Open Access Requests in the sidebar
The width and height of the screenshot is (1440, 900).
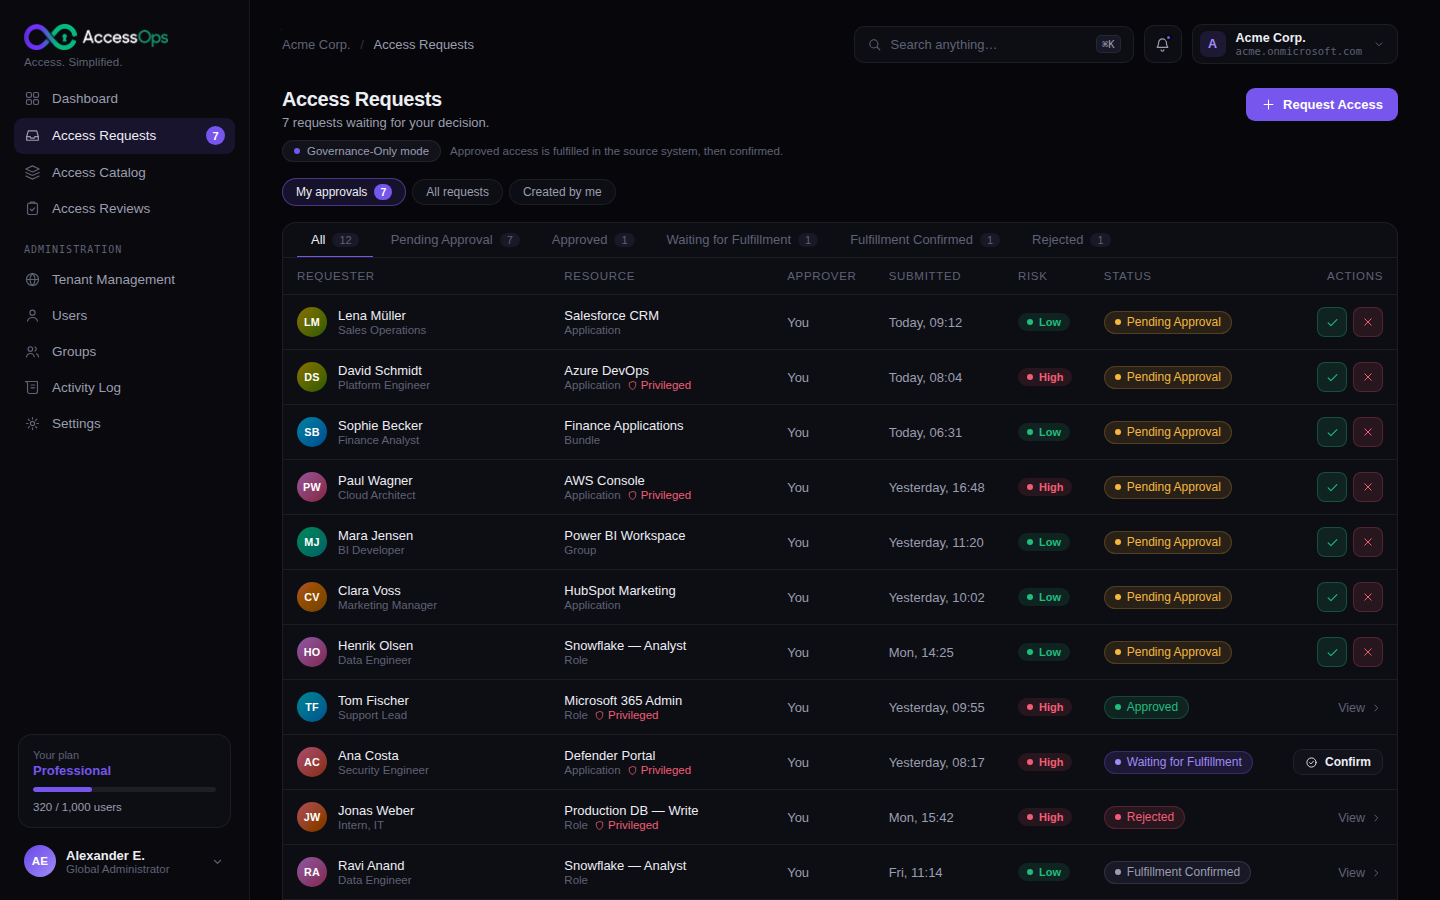point(124,136)
